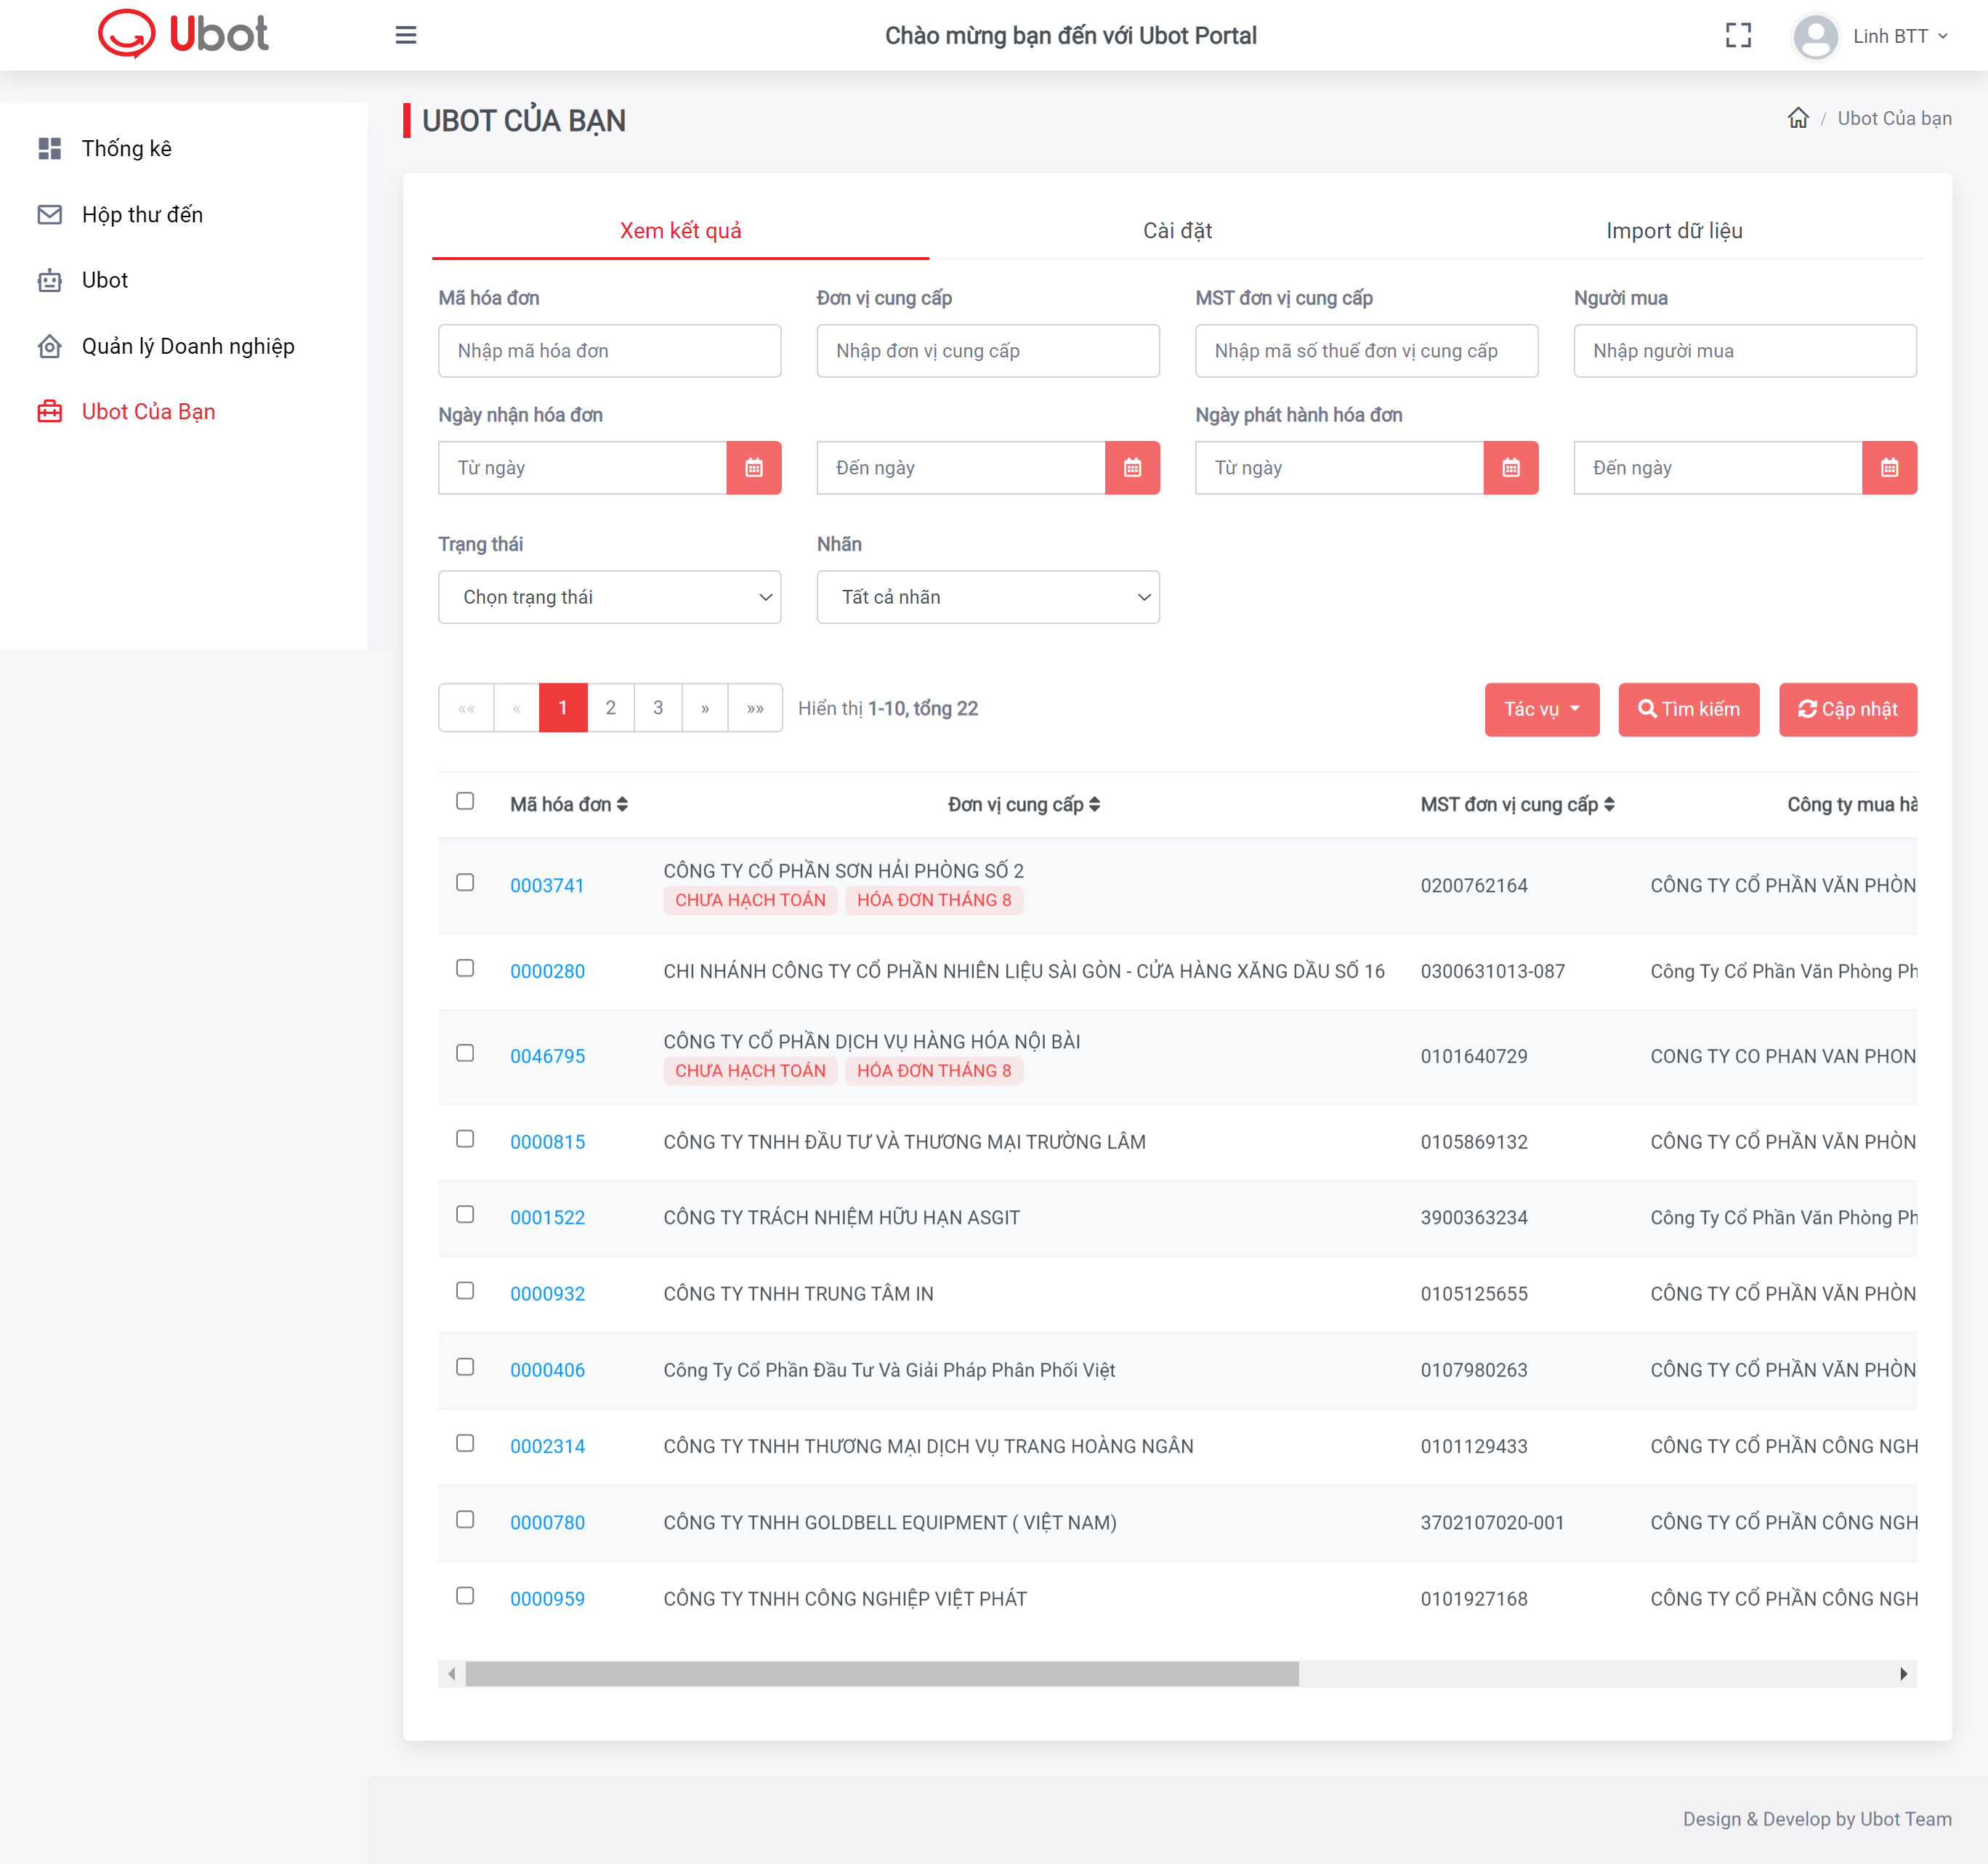The width and height of the screenshot is (1988, 1864).
Task: Enter fullscreen mode via expand icon
Action: pyautogui.click(x=1738, y=36)
